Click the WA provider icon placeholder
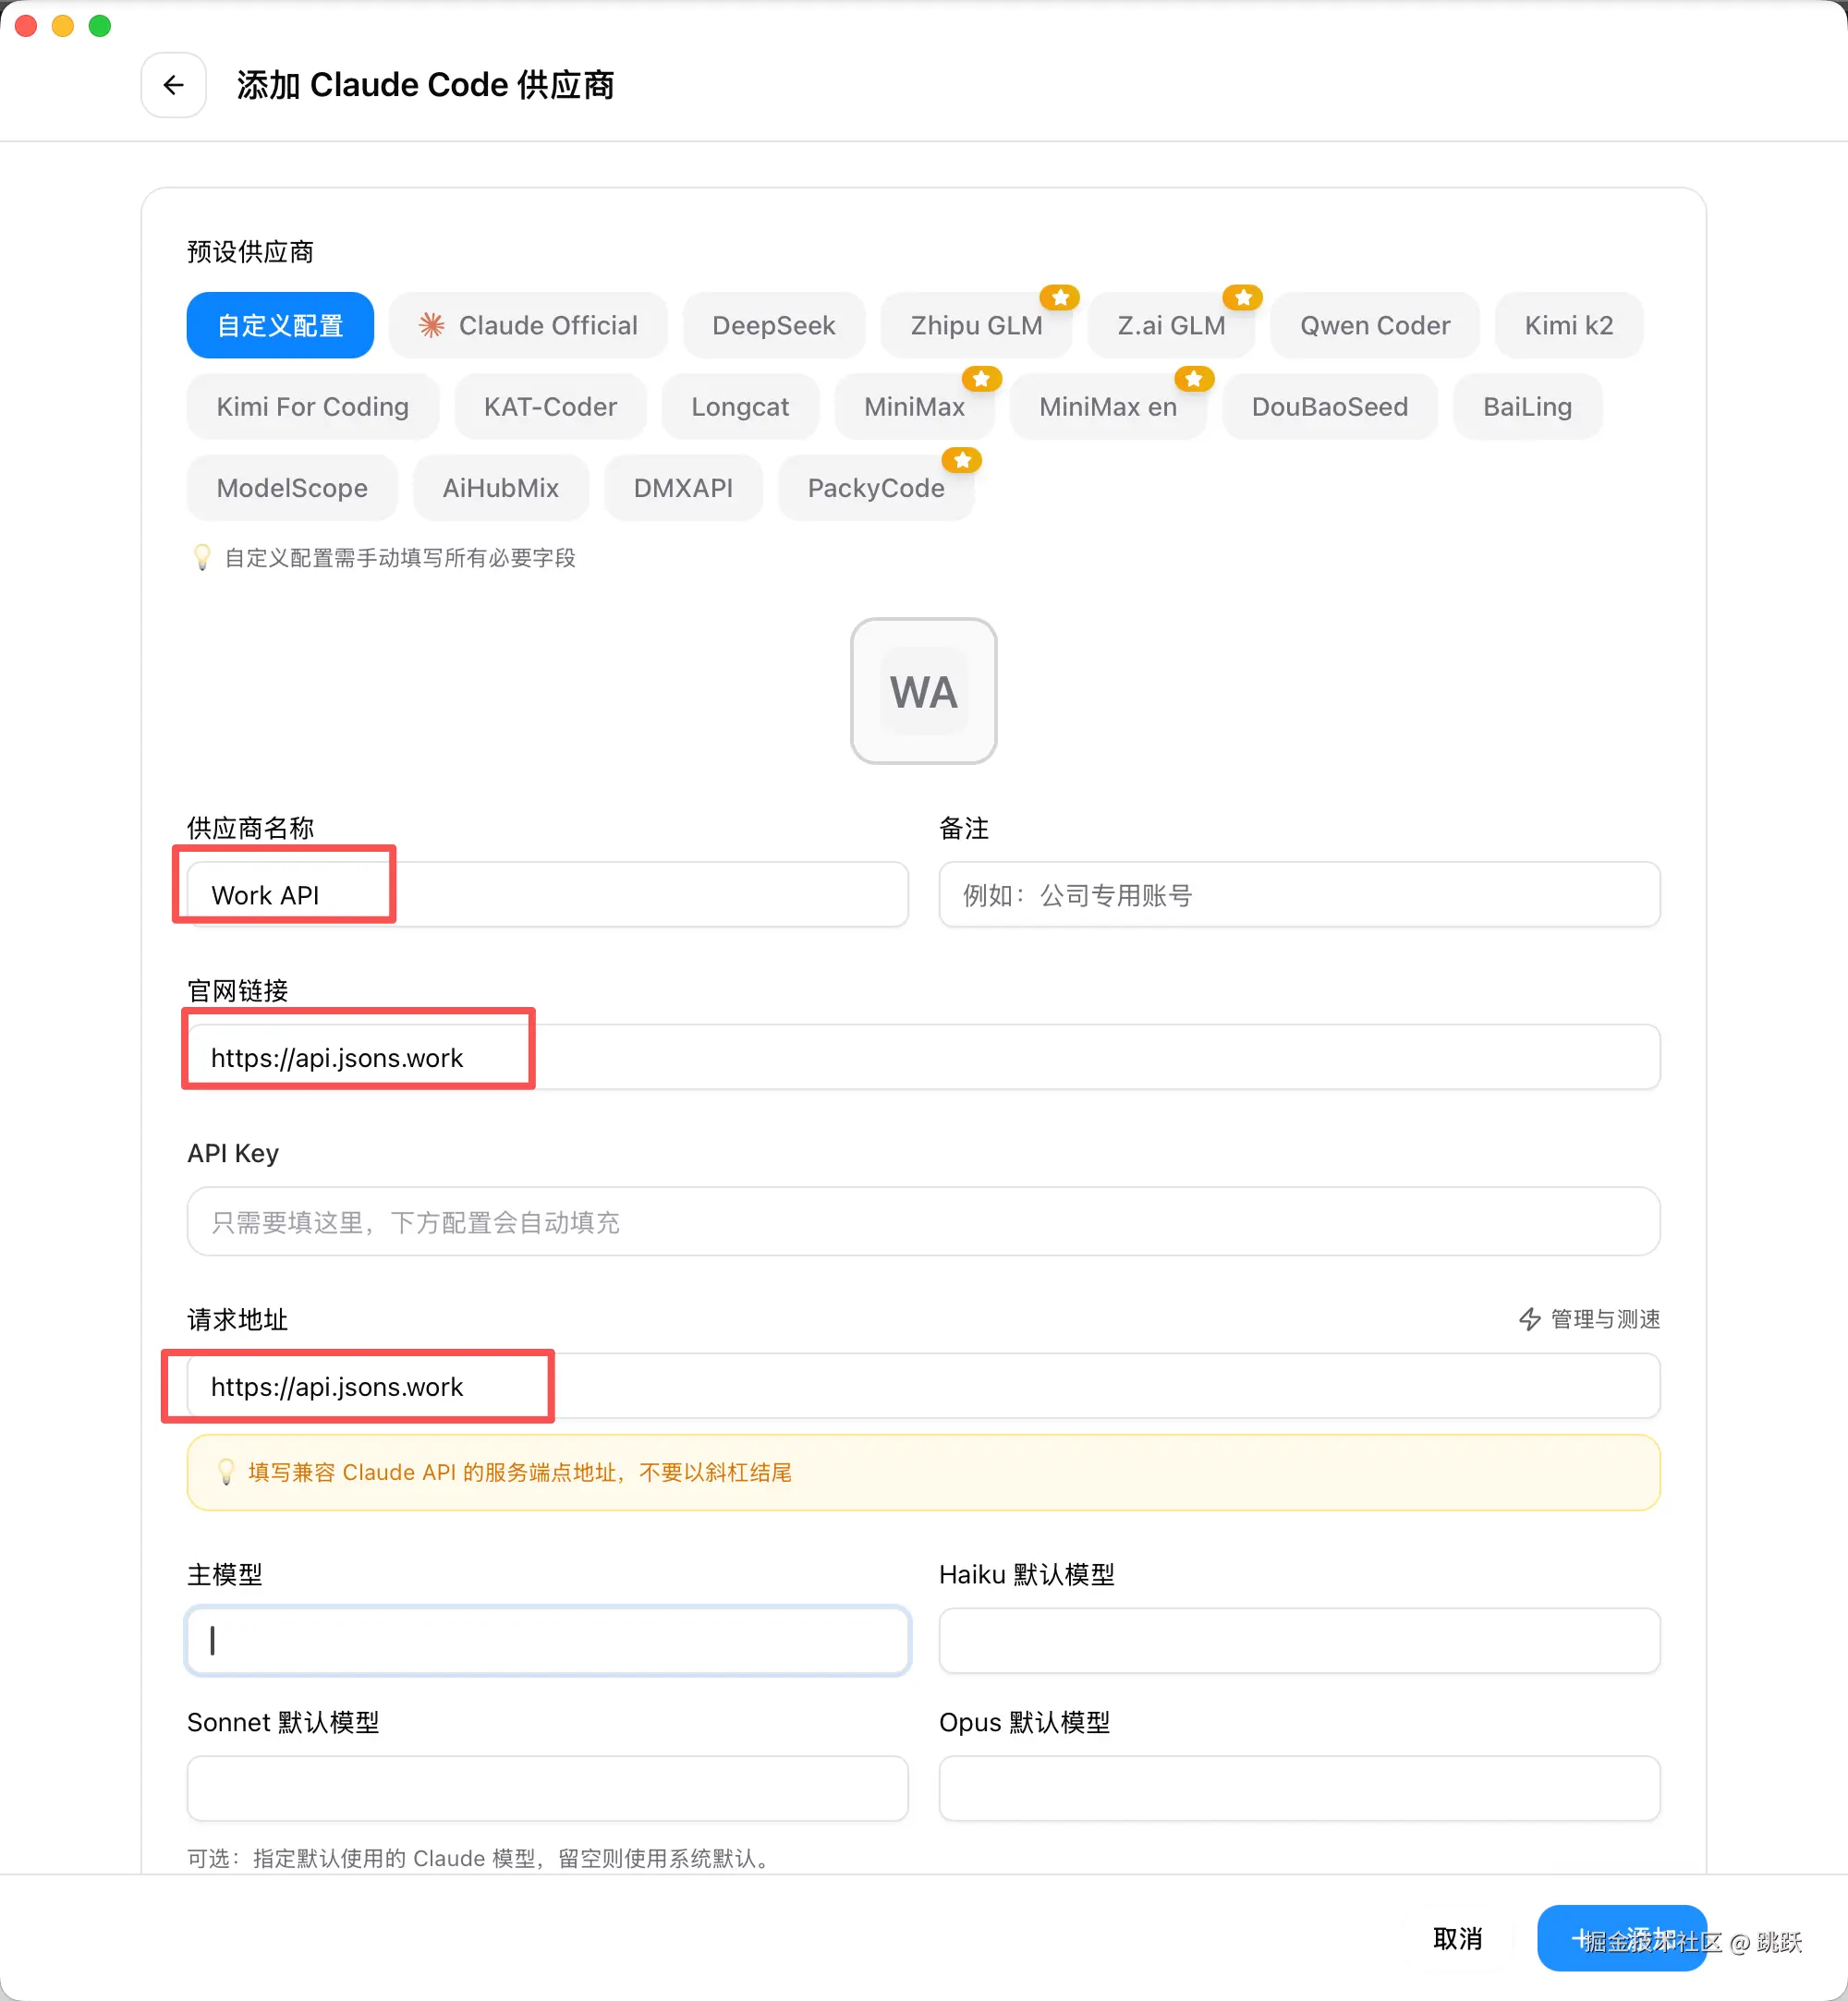The width and height of the screenshot is (1848, 2001). (923, 691)
